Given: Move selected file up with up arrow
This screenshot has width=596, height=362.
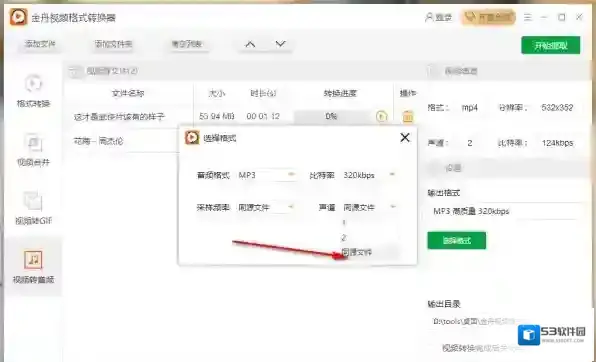Looking at the screenshot, I should [x=250, y=44].
